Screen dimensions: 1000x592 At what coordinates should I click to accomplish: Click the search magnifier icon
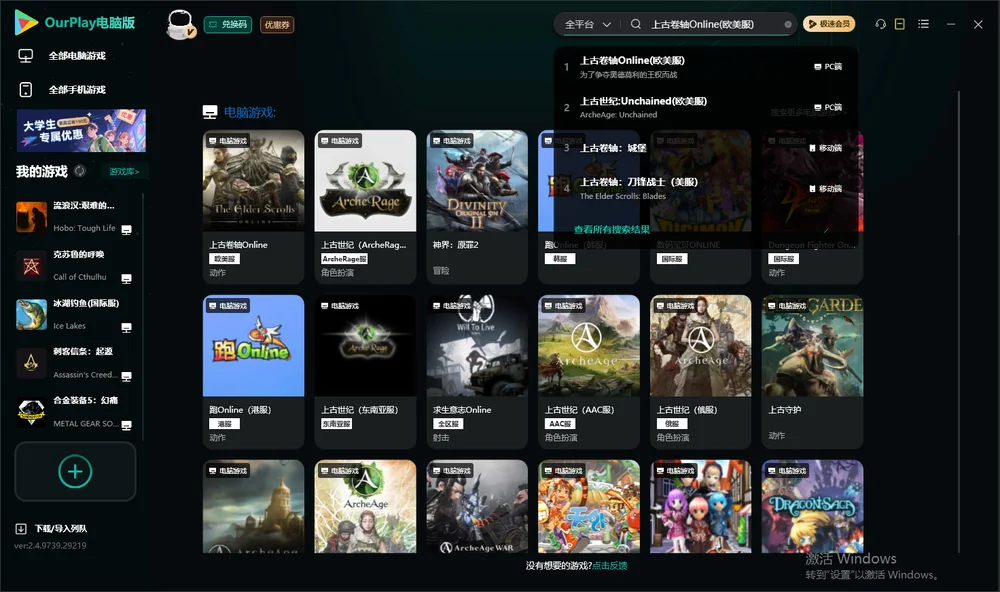[x=636, y=24]
